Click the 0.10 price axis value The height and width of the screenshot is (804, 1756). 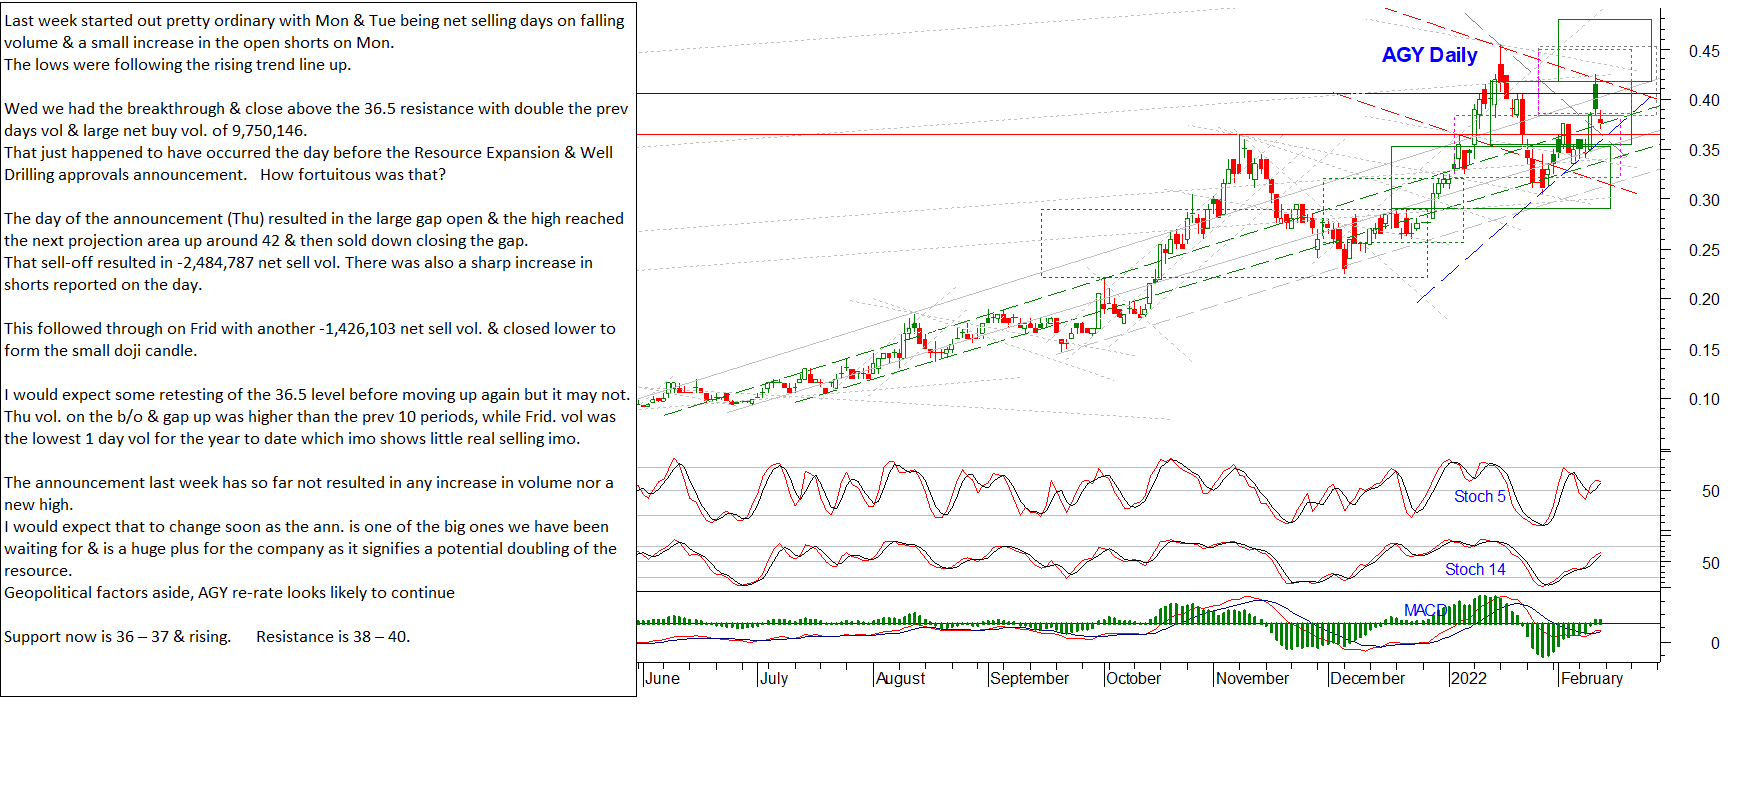pos(1704,399)
